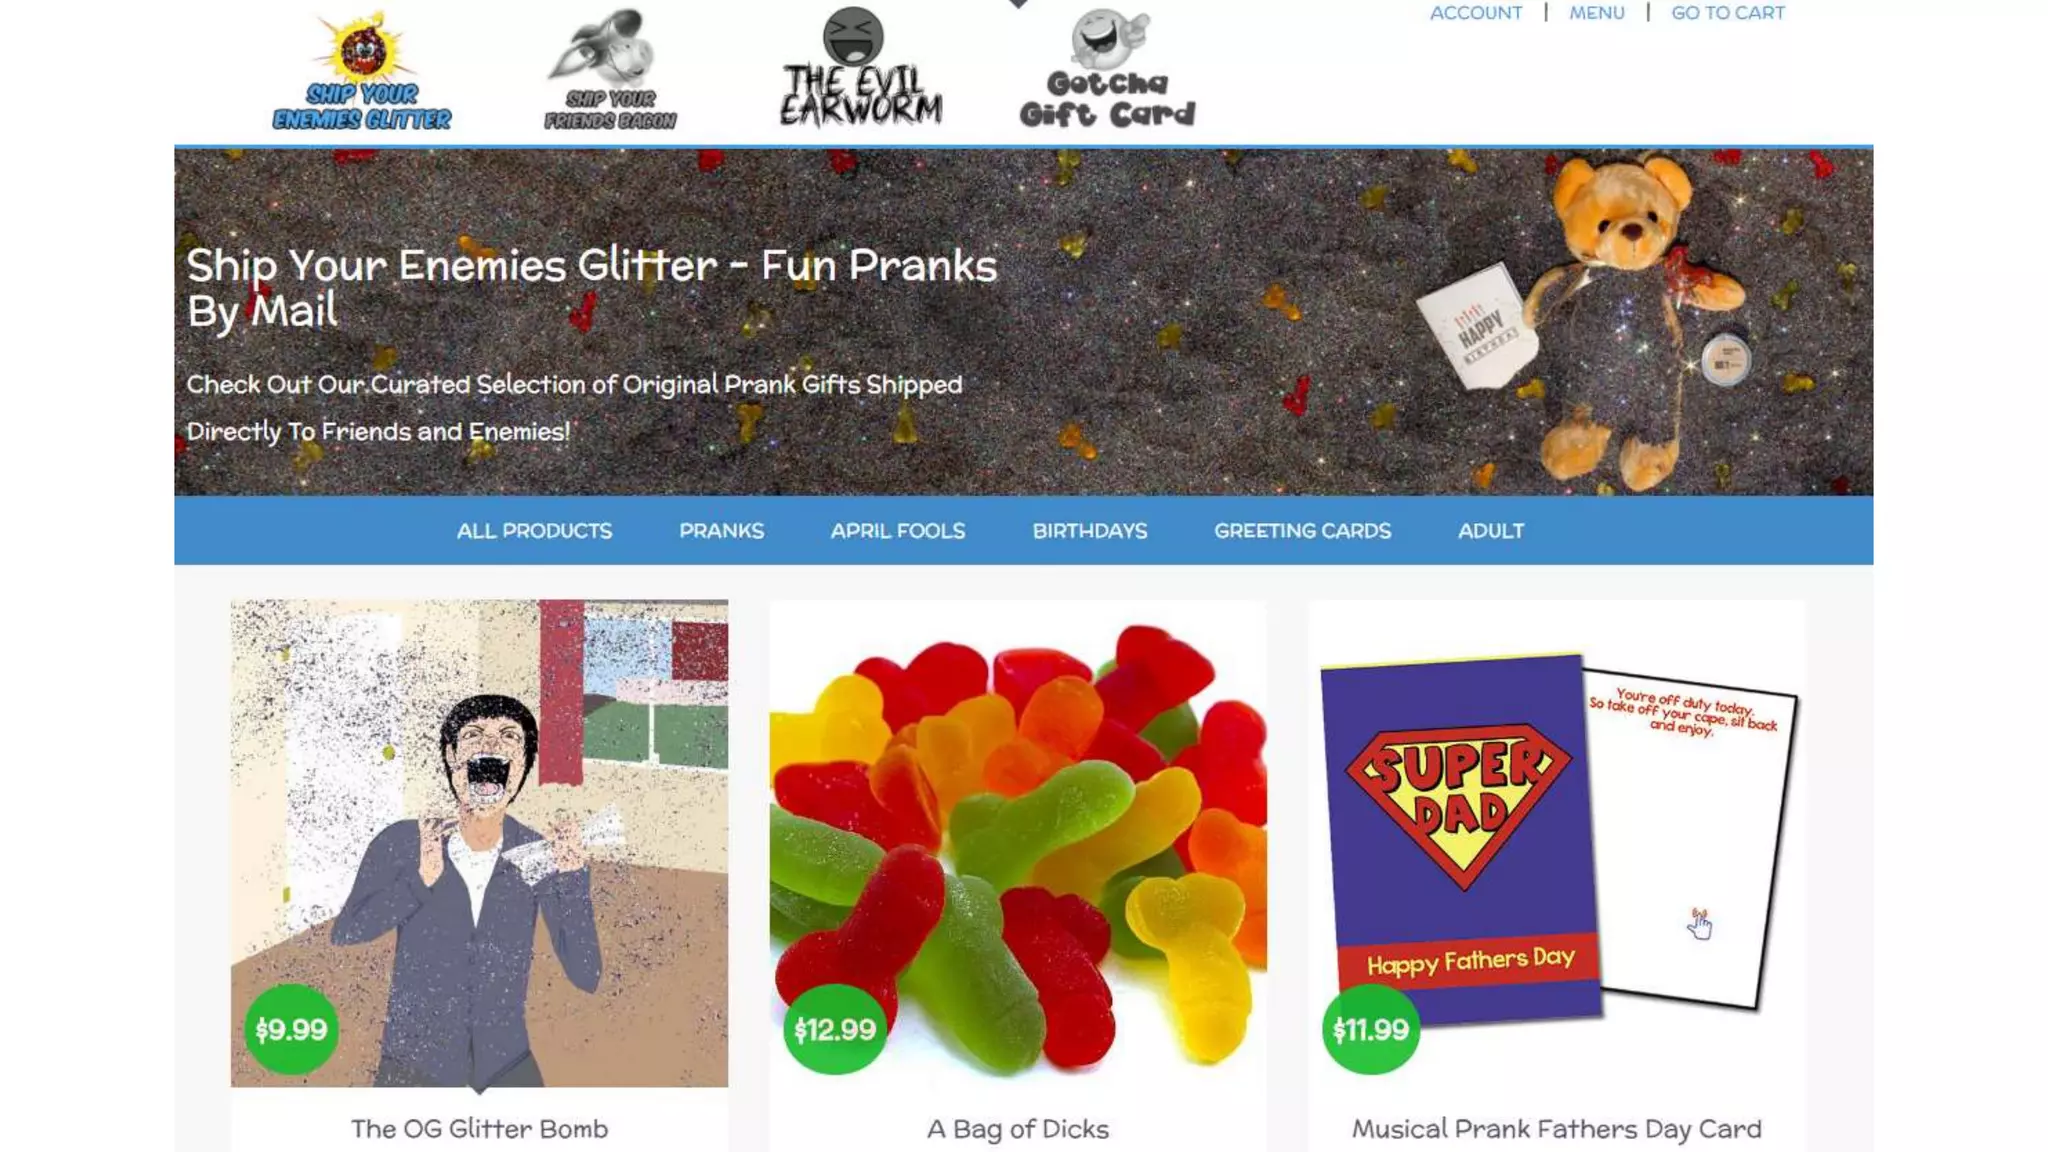This screenshot has width=2048, height=1152.
Task: Open The OG Glitter Bomb product image
Action: coord(479,843)
